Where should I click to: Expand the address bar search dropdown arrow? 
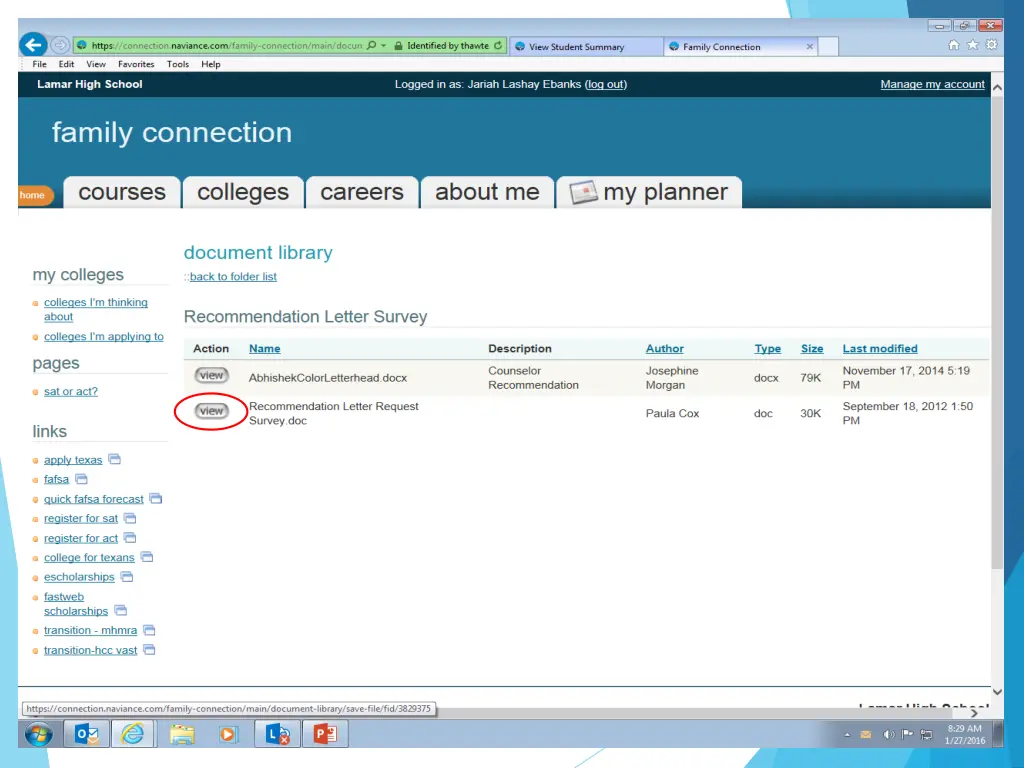(x=384, y=46)
